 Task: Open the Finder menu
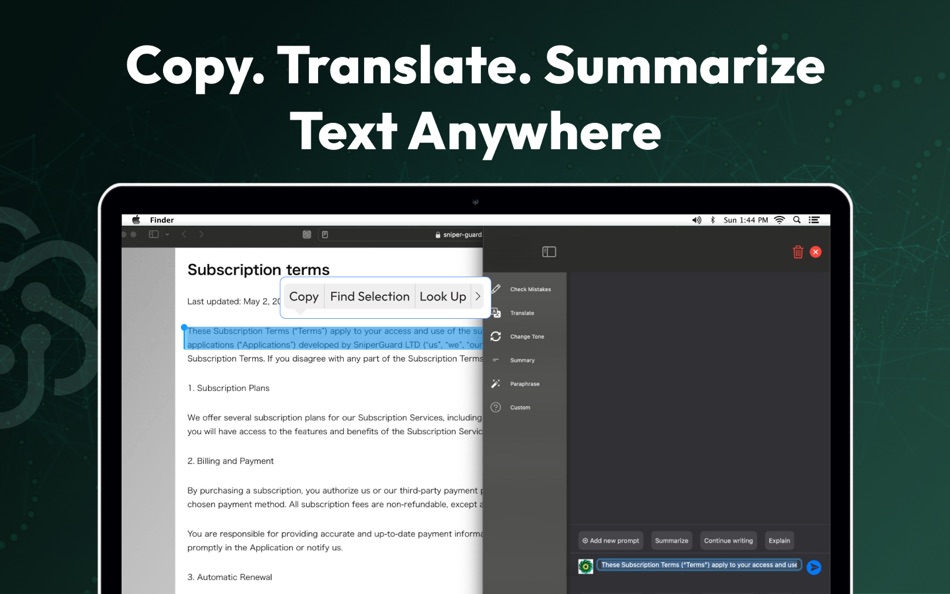162,220
